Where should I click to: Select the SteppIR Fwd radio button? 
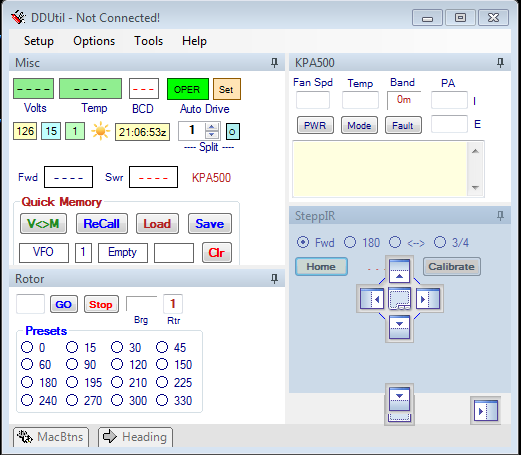coord(303,242)
